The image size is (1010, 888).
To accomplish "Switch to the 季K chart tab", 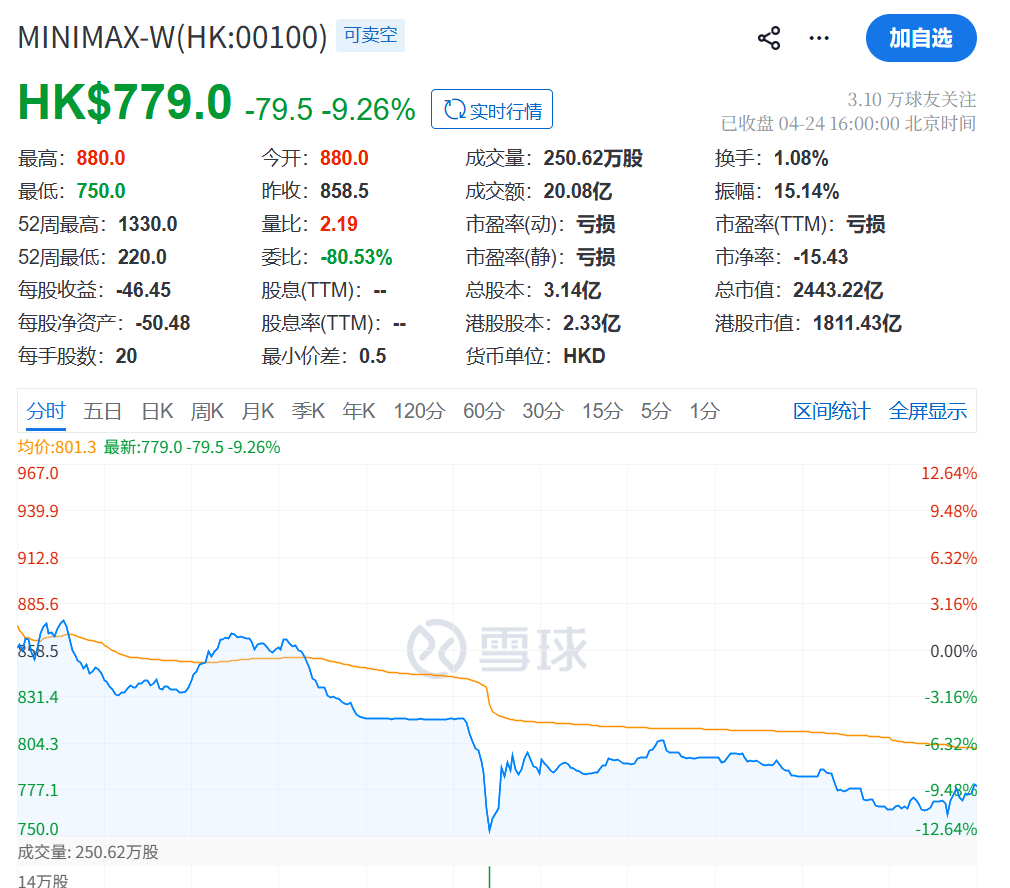I will [x=308, y=411].
